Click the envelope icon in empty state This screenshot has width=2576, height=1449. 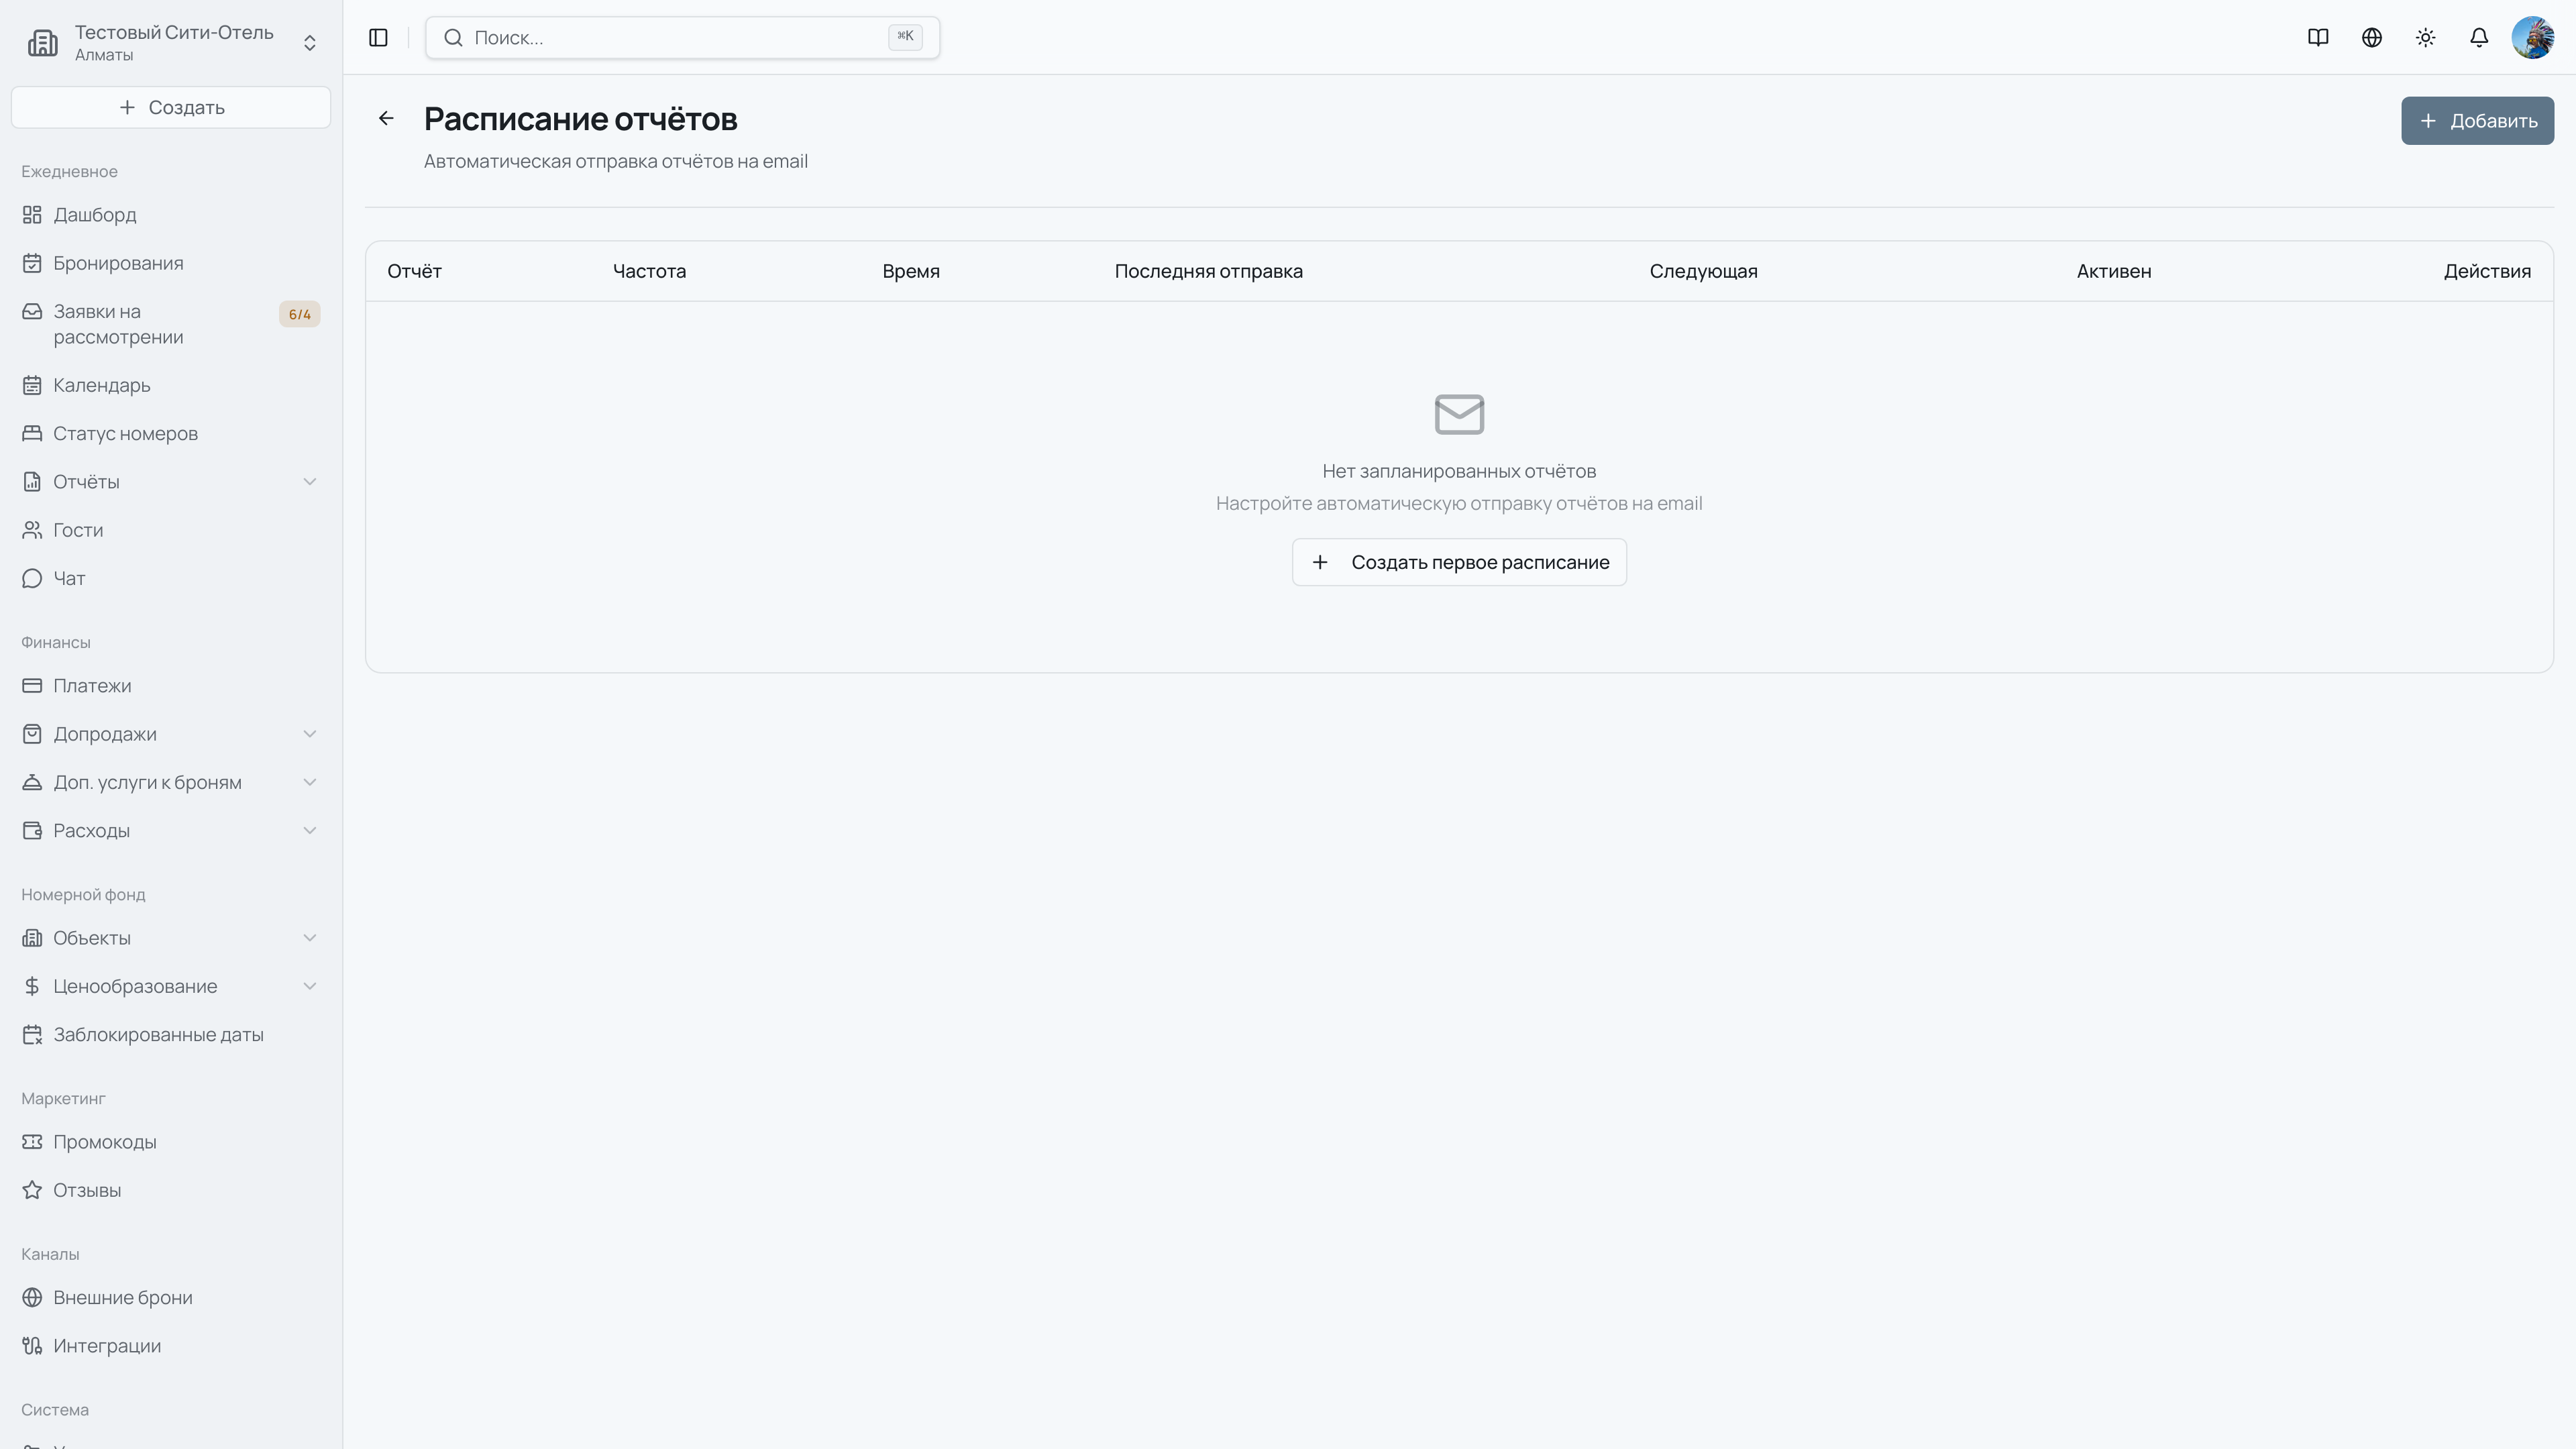pos(1459,414)
